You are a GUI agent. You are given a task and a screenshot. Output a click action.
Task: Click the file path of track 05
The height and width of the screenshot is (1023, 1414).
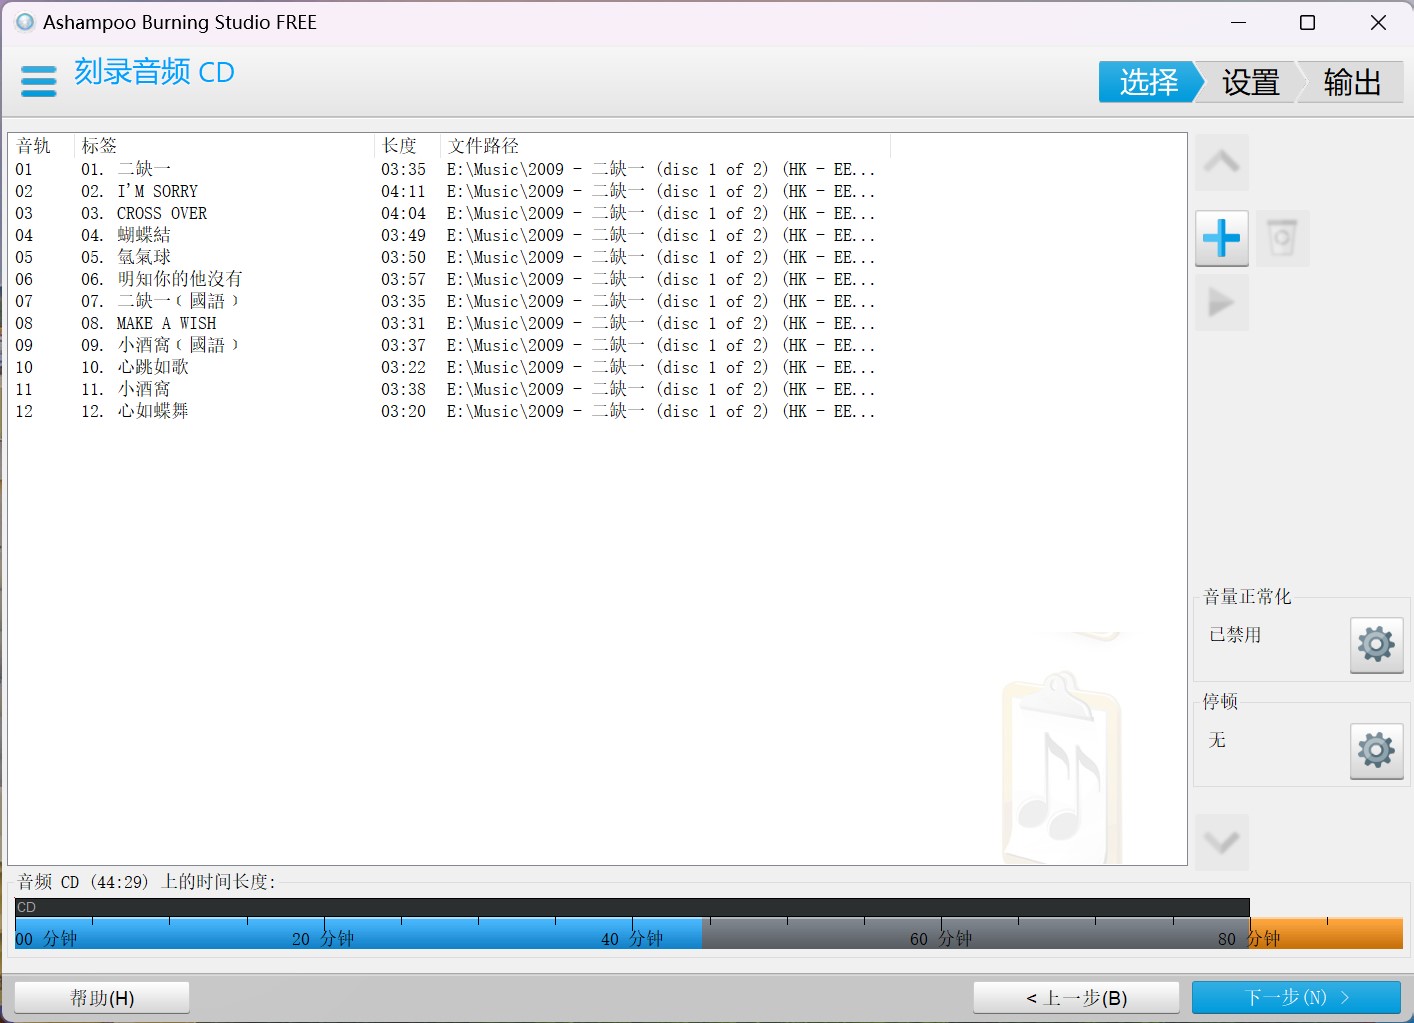(661, 258)
